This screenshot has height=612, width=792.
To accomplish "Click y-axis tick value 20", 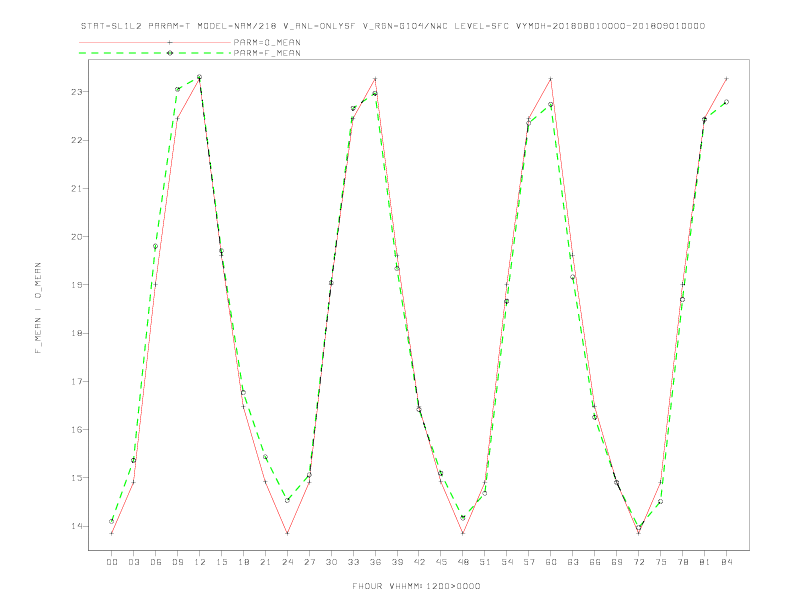I will point(77,237).
